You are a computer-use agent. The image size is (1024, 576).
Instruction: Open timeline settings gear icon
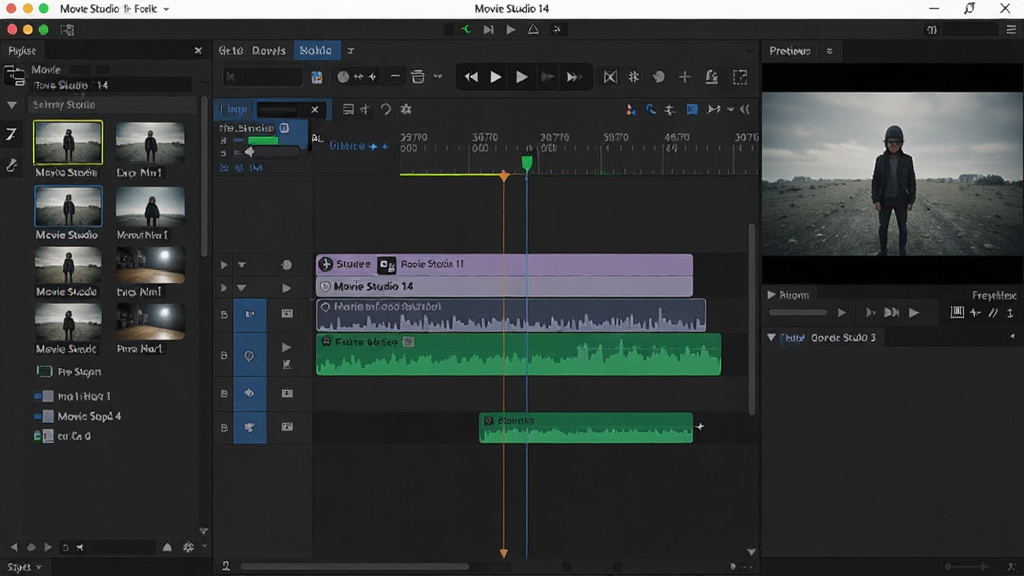406,109
